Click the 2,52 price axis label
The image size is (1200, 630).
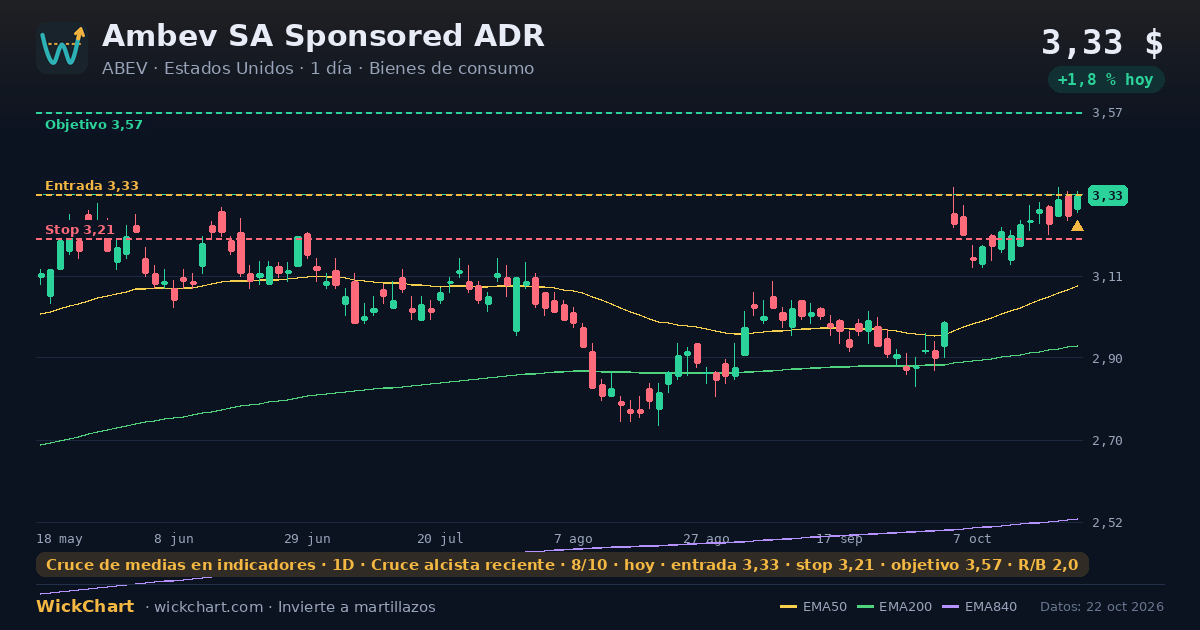pos(1107,523)
